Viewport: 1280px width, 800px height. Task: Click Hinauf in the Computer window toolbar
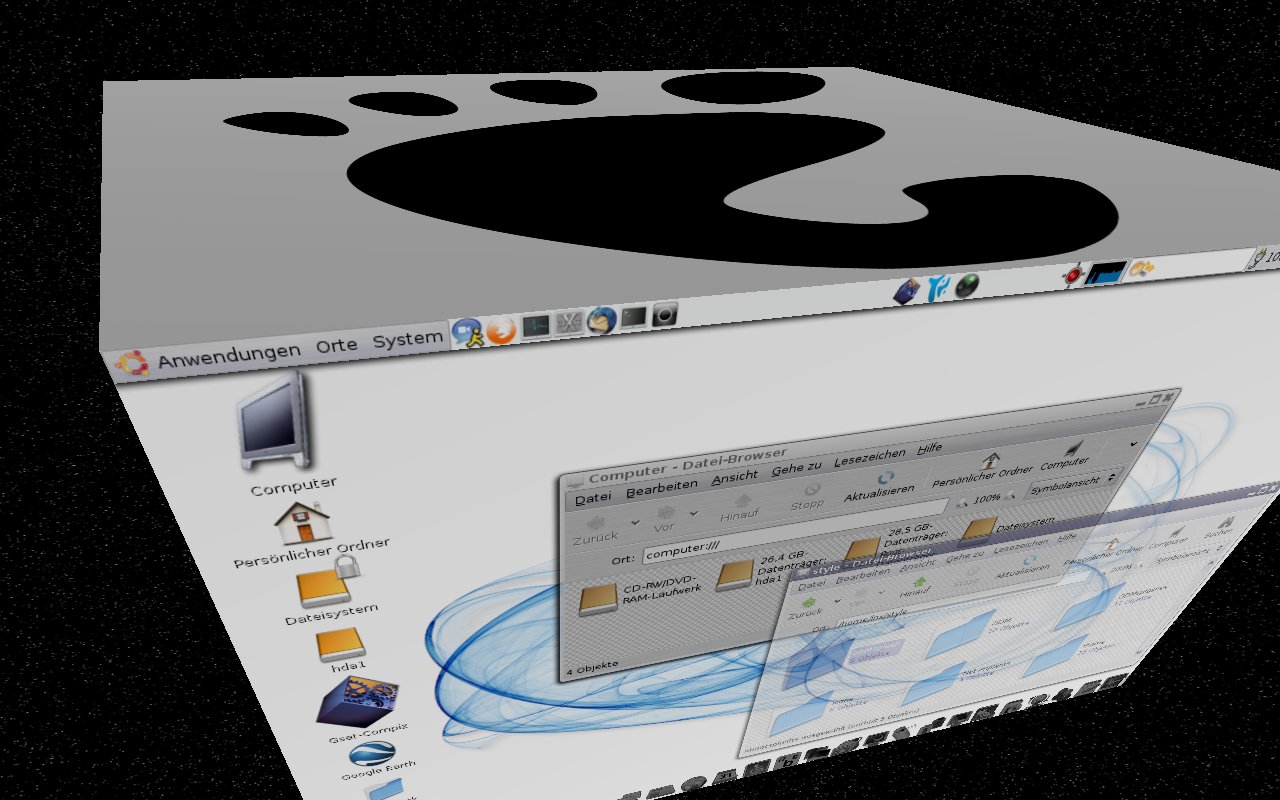pos(739,509)
